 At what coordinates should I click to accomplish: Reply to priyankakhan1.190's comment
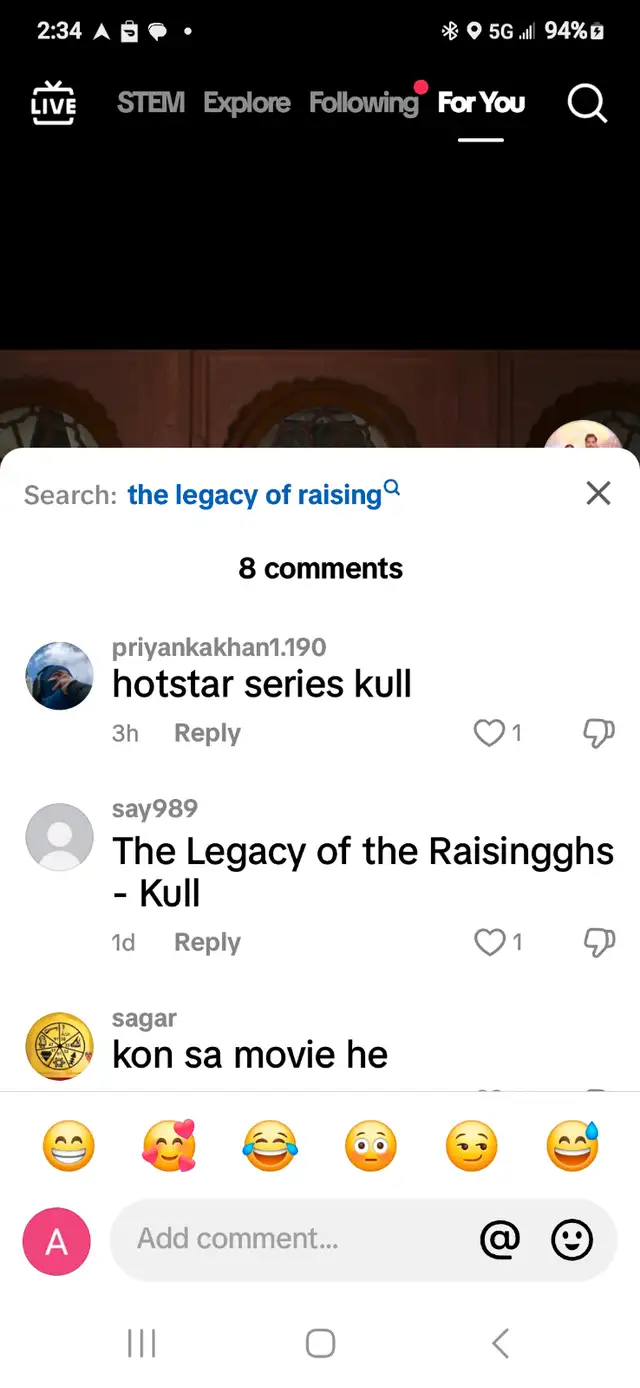[207, 733]
